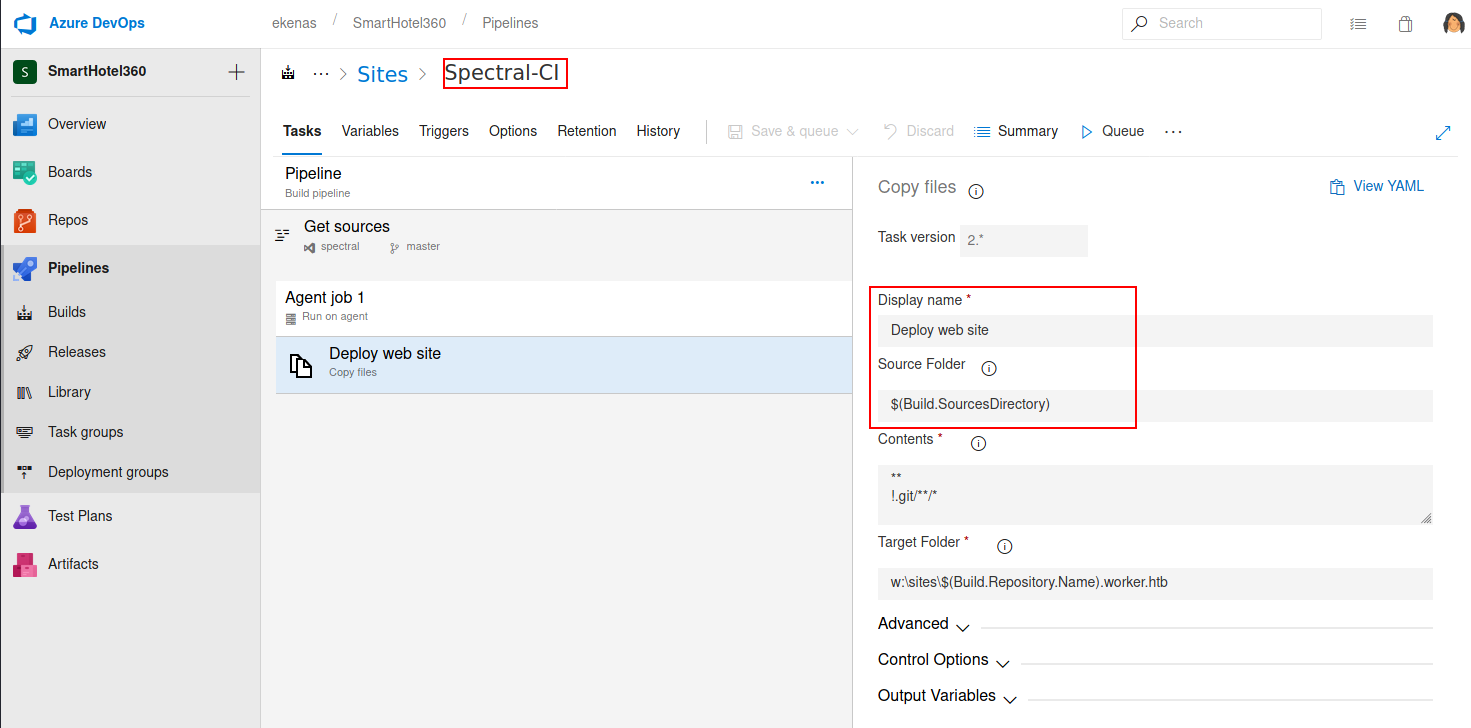The width and height of the screenshot is (1471, 728).
Task: Click the Artifacts package icon
Action: click(25, 564)
